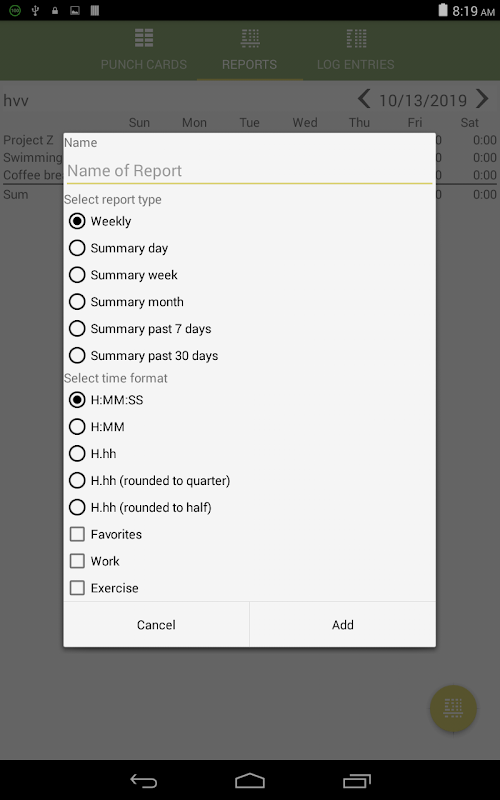Choose H.hh (rounded to quarter) format

(77, 480)
